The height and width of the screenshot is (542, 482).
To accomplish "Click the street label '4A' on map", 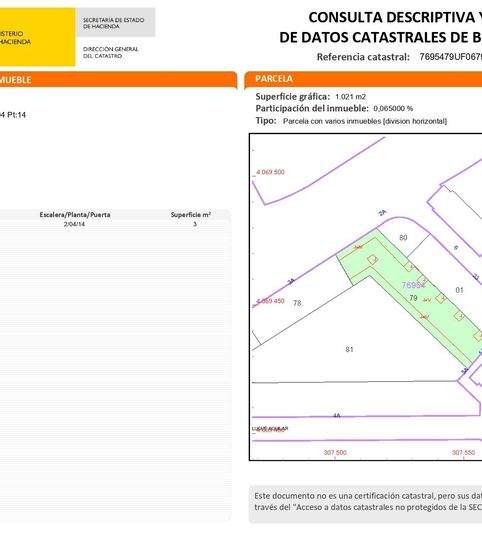I will [337, 415].
